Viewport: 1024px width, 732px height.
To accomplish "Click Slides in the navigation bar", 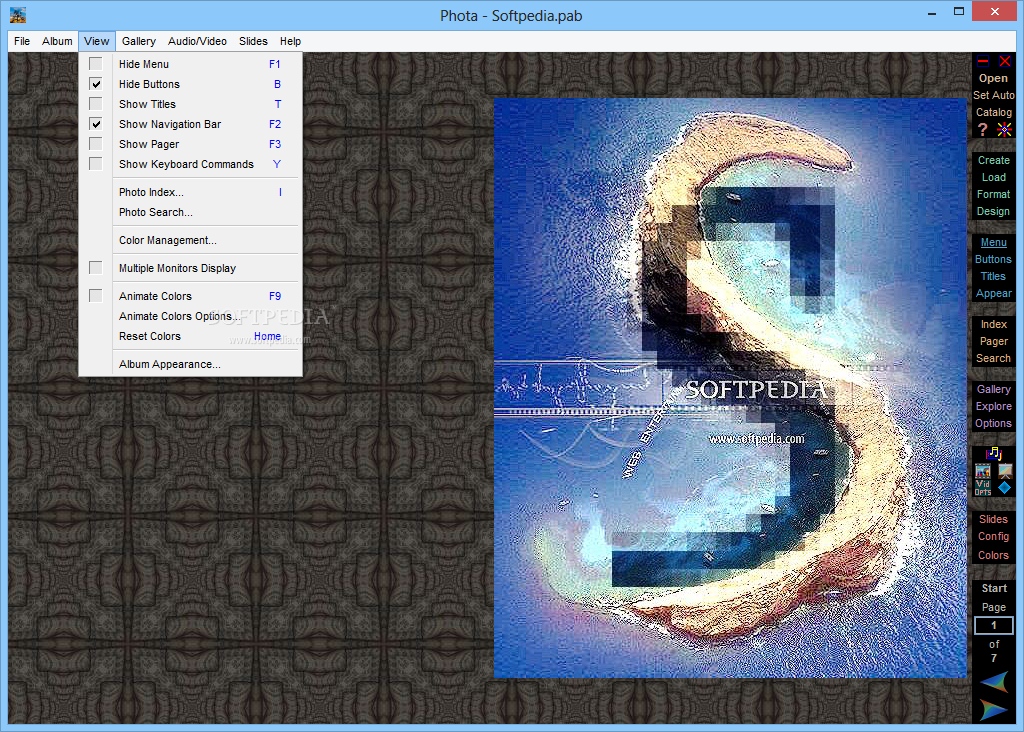I will [x=993, y=519].
